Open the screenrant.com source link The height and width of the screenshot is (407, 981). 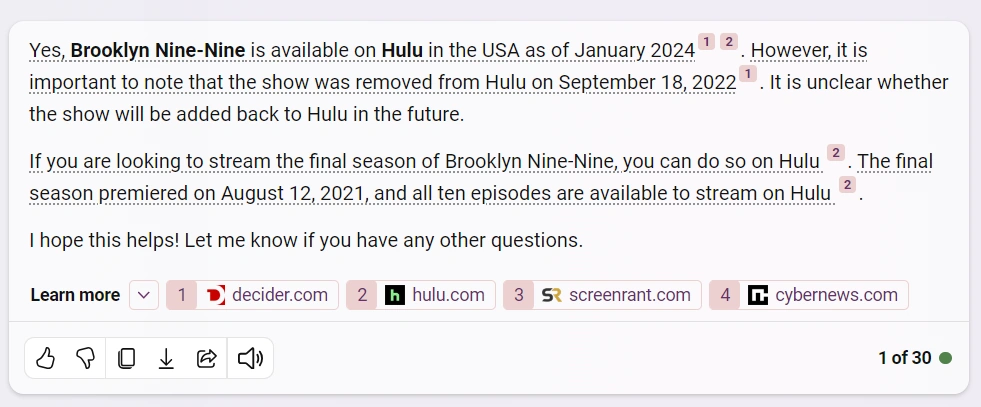tap(629, 295)
